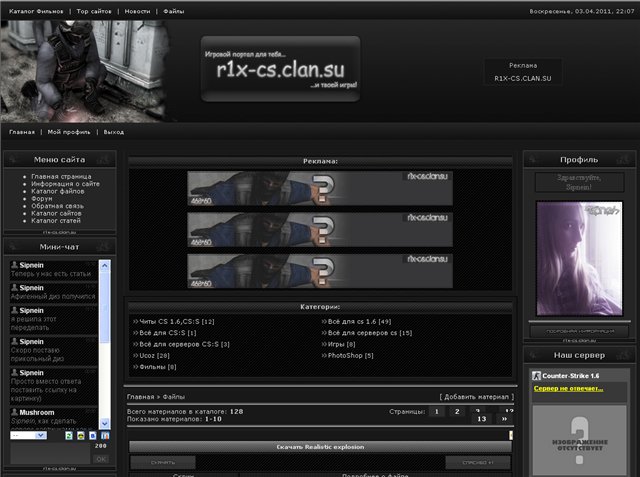Click the second r1x-cs.clan.su ad banner
Screen dimensions: 640x477
click(x=320, y=230)
